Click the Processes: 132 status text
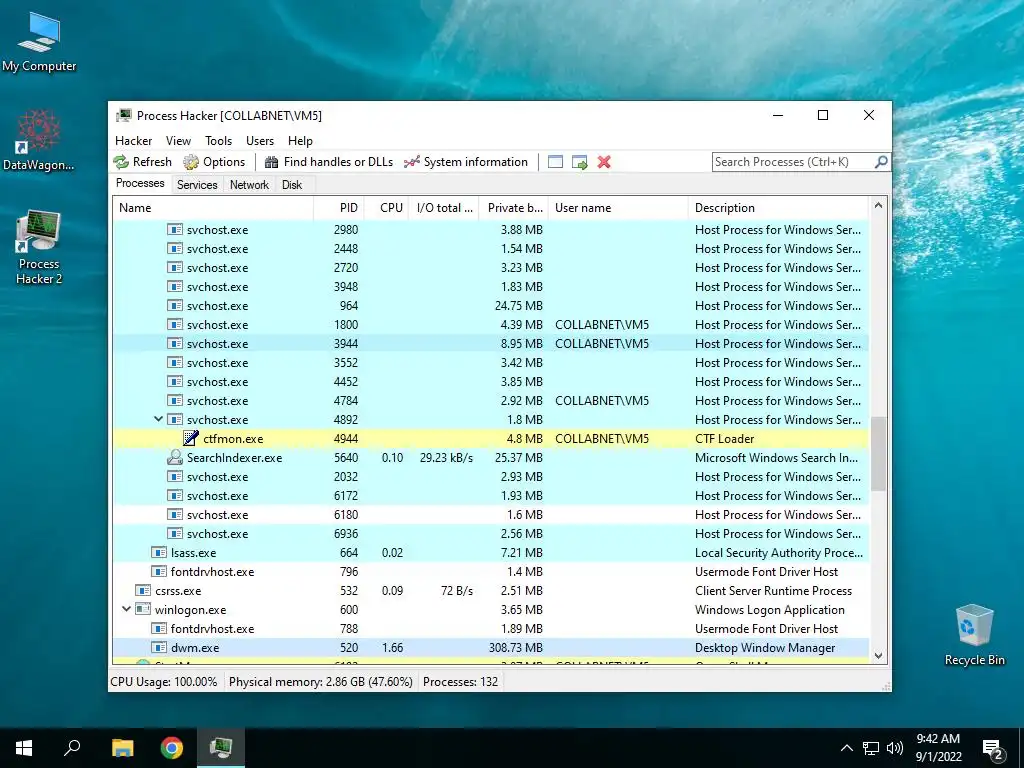Image resolution: width=1024 pixels, height=768 pixels. click(460, 682)
